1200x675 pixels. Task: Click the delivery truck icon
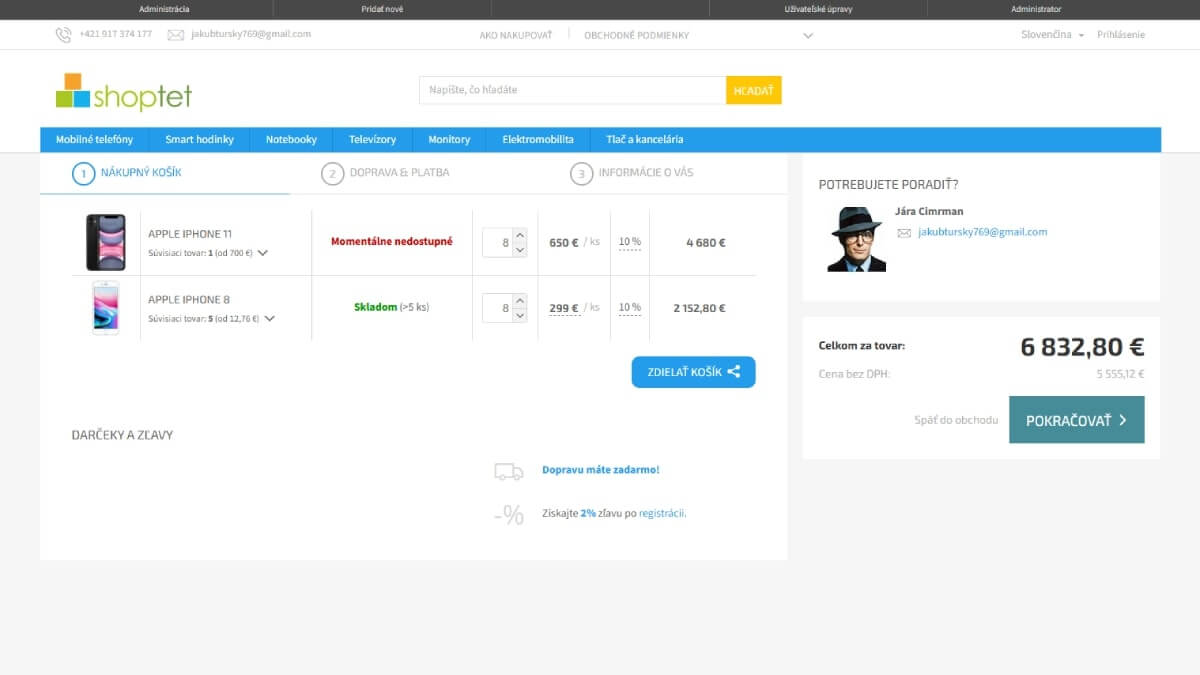click(x=509, y=471)
